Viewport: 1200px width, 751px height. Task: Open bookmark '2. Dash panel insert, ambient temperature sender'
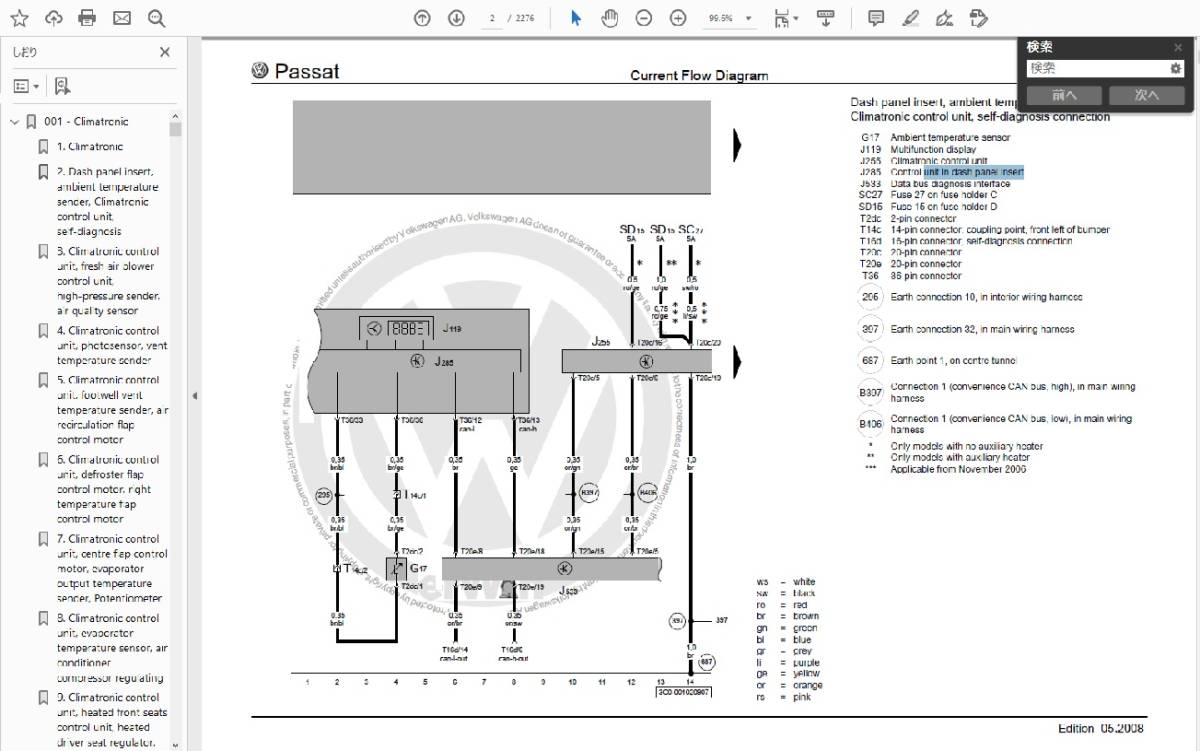[107, 202]
